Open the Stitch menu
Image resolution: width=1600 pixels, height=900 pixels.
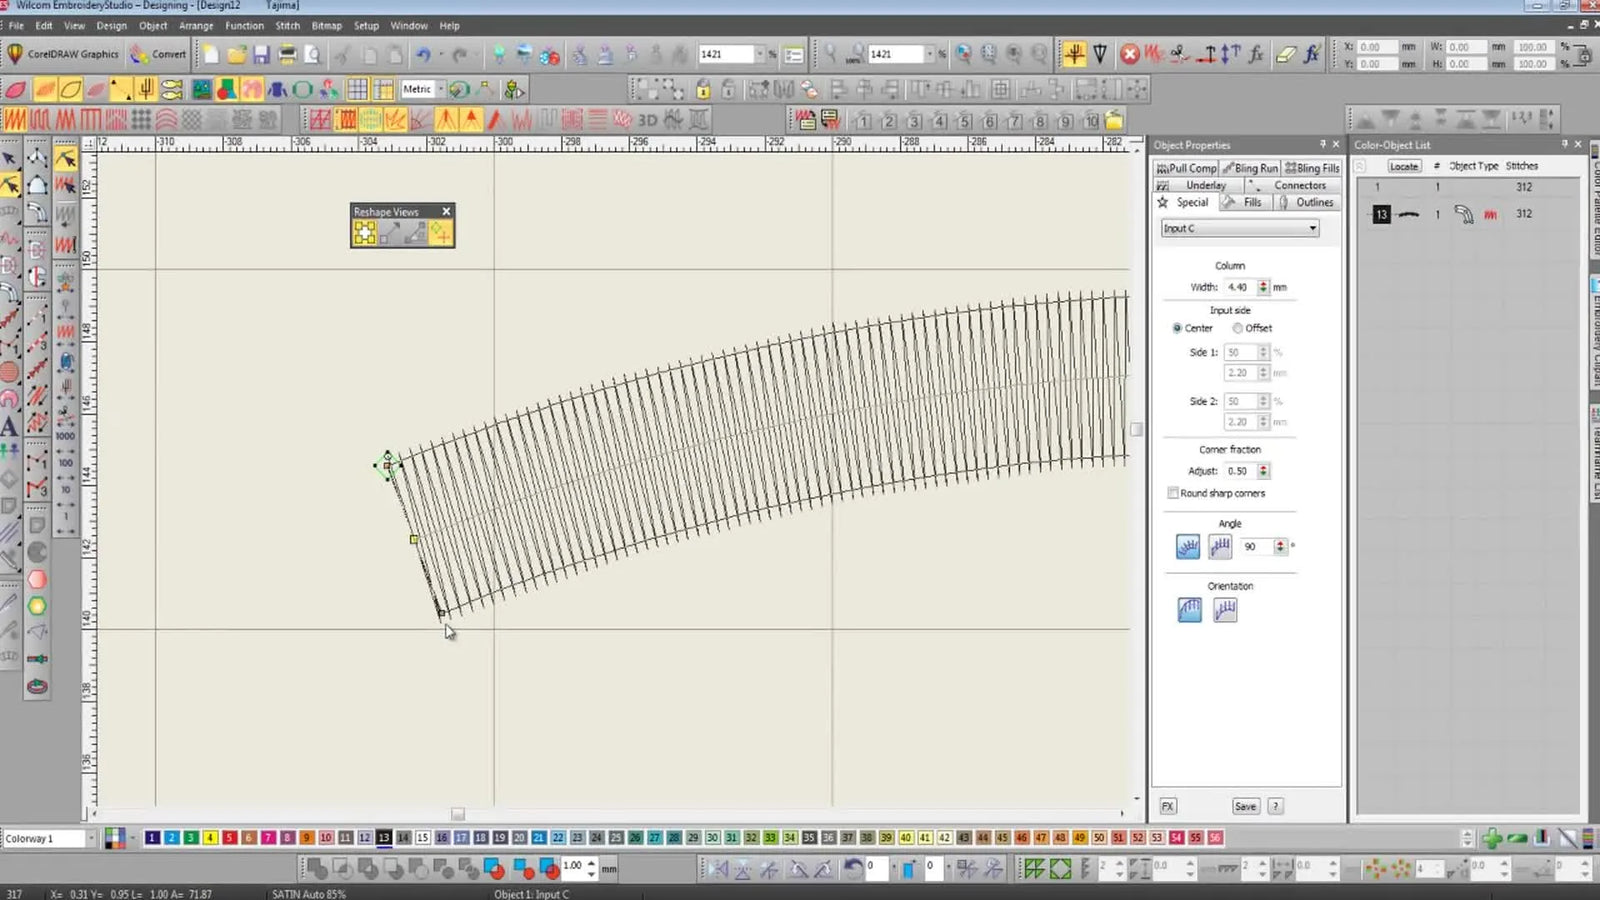(x=287, y=26)
